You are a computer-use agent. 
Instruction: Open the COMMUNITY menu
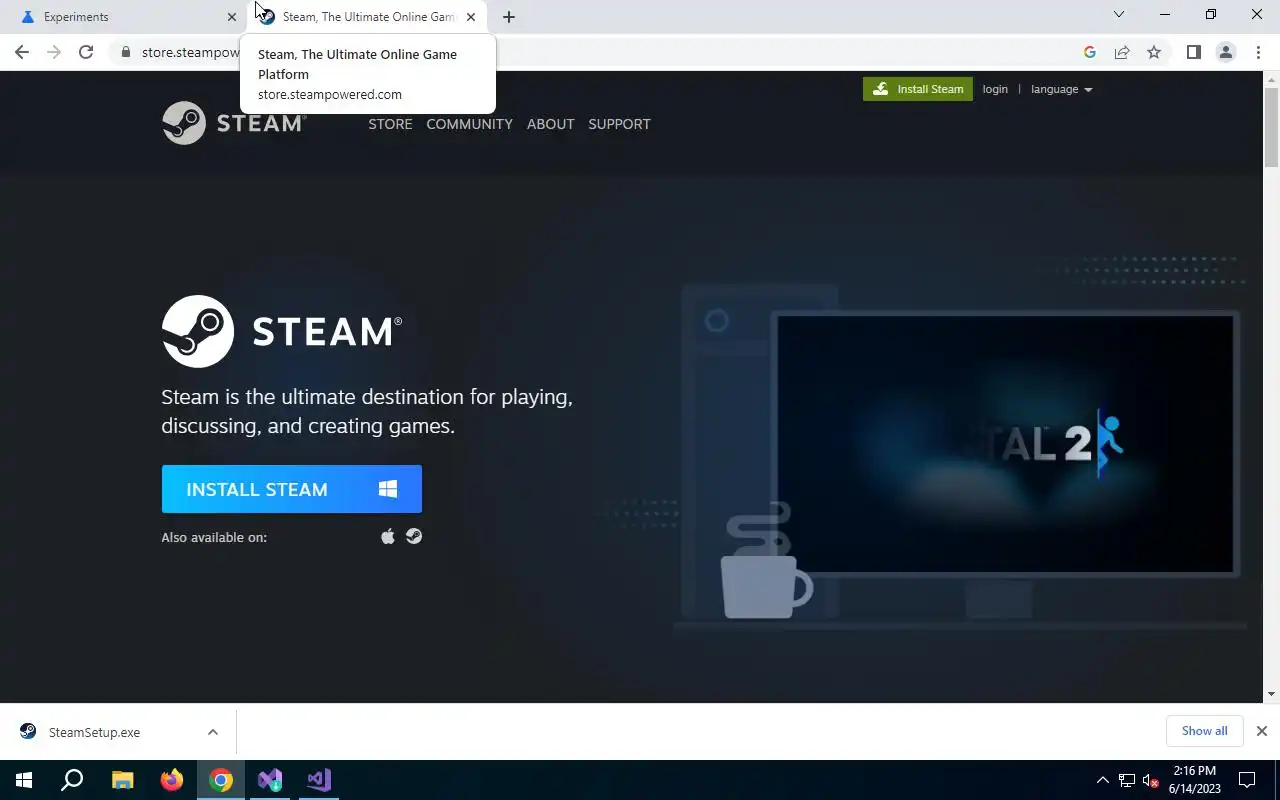469,124
